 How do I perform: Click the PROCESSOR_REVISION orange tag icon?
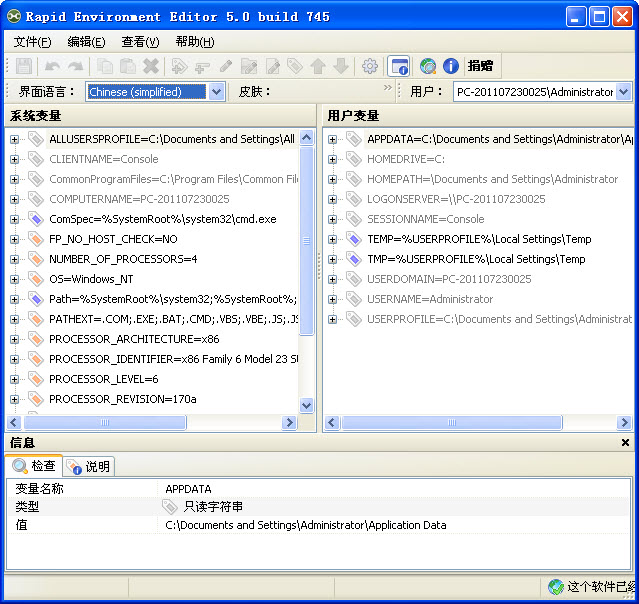tap(36, 399)
